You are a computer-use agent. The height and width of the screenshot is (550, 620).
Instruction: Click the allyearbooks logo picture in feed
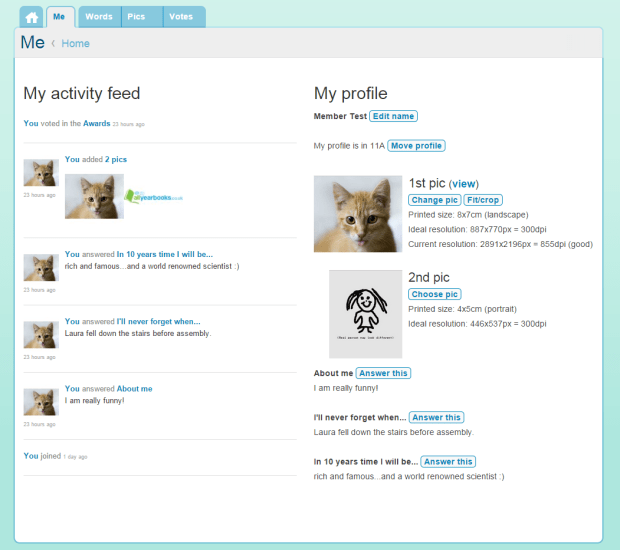pos(153,197)
